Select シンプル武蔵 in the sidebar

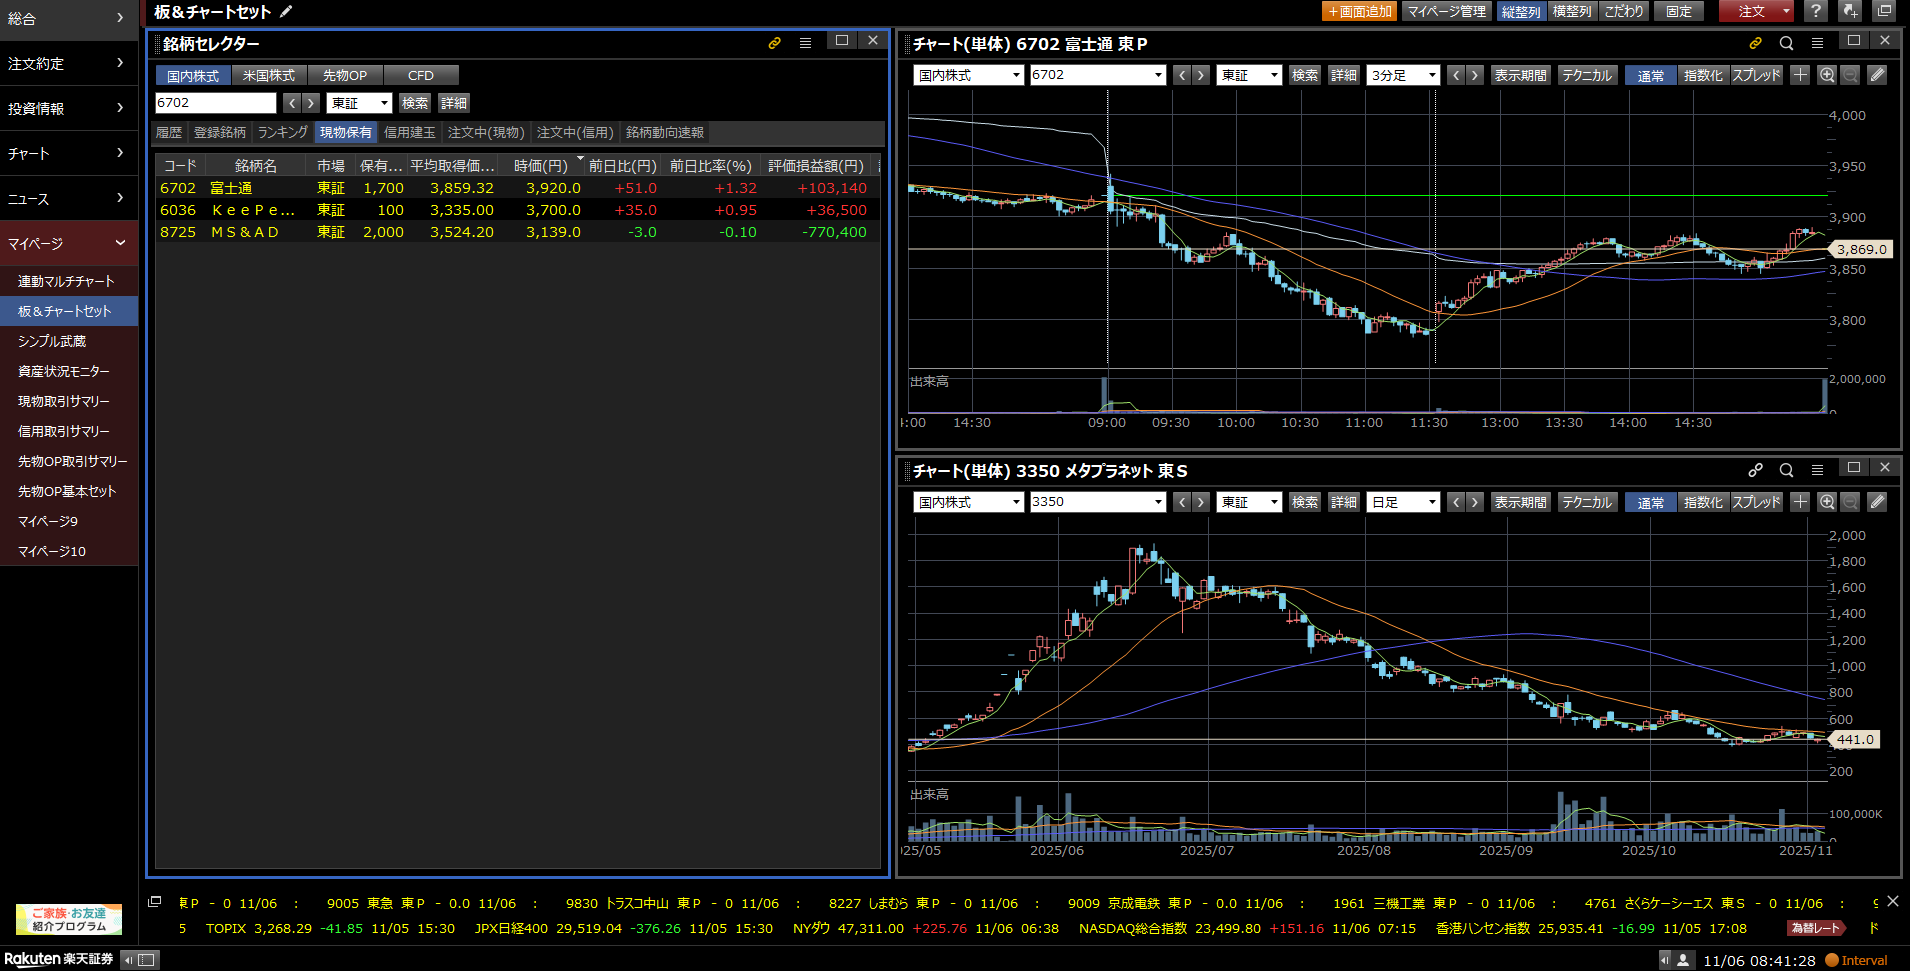pos(69,341)
